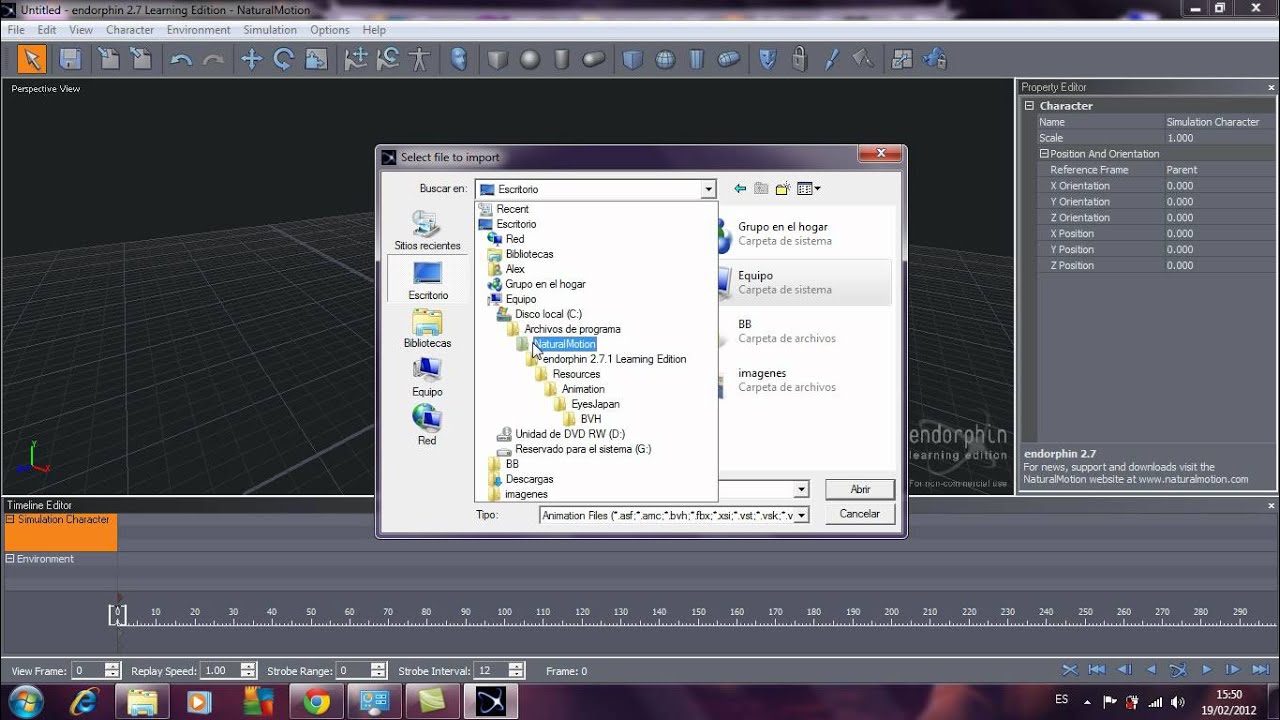Click the gray cylinder object icon
The image size is (1280, 720).
pos(562,60)
